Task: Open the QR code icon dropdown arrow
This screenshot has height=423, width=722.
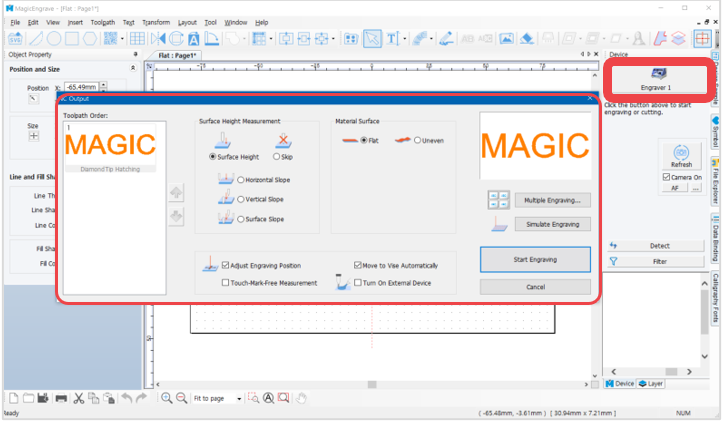Action: click(122, 39)
